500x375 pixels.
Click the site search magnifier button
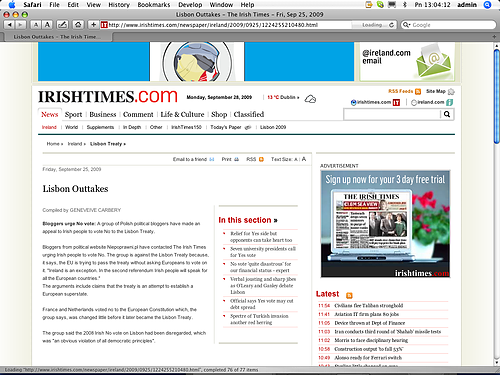pos(447,114)
